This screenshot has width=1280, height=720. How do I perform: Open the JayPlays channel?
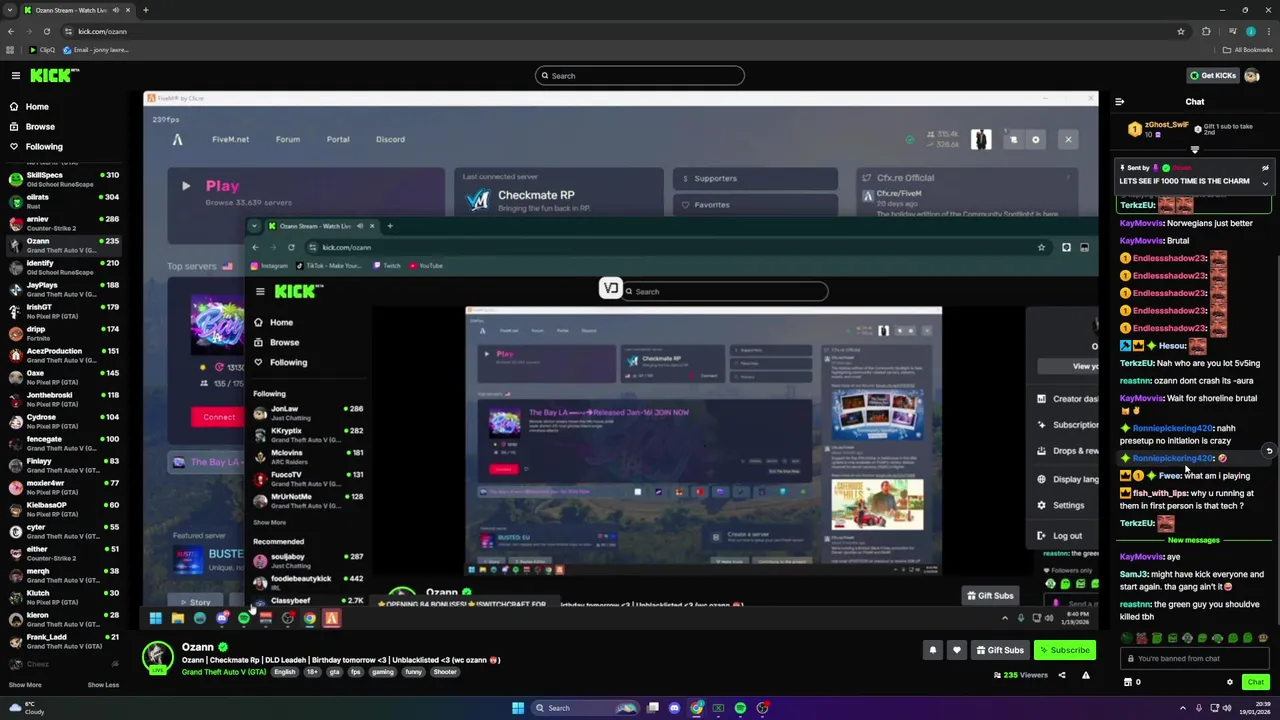pyautogui.click(x=64, y=290)
